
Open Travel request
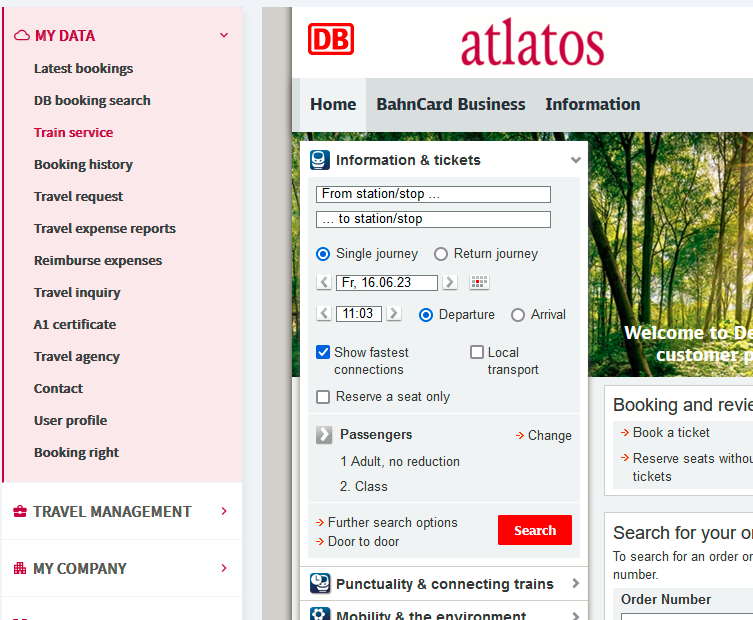click(x=78, y=196)
